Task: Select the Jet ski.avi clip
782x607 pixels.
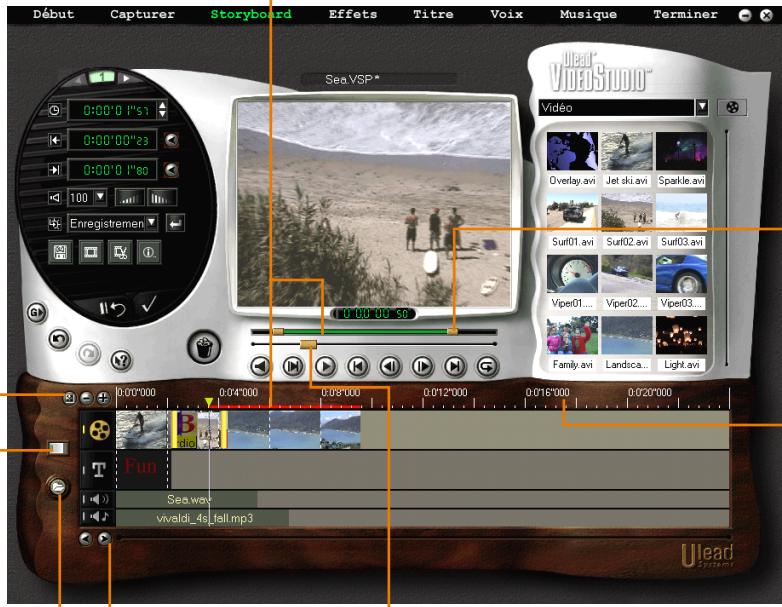Action: click(x=626, y=151)
